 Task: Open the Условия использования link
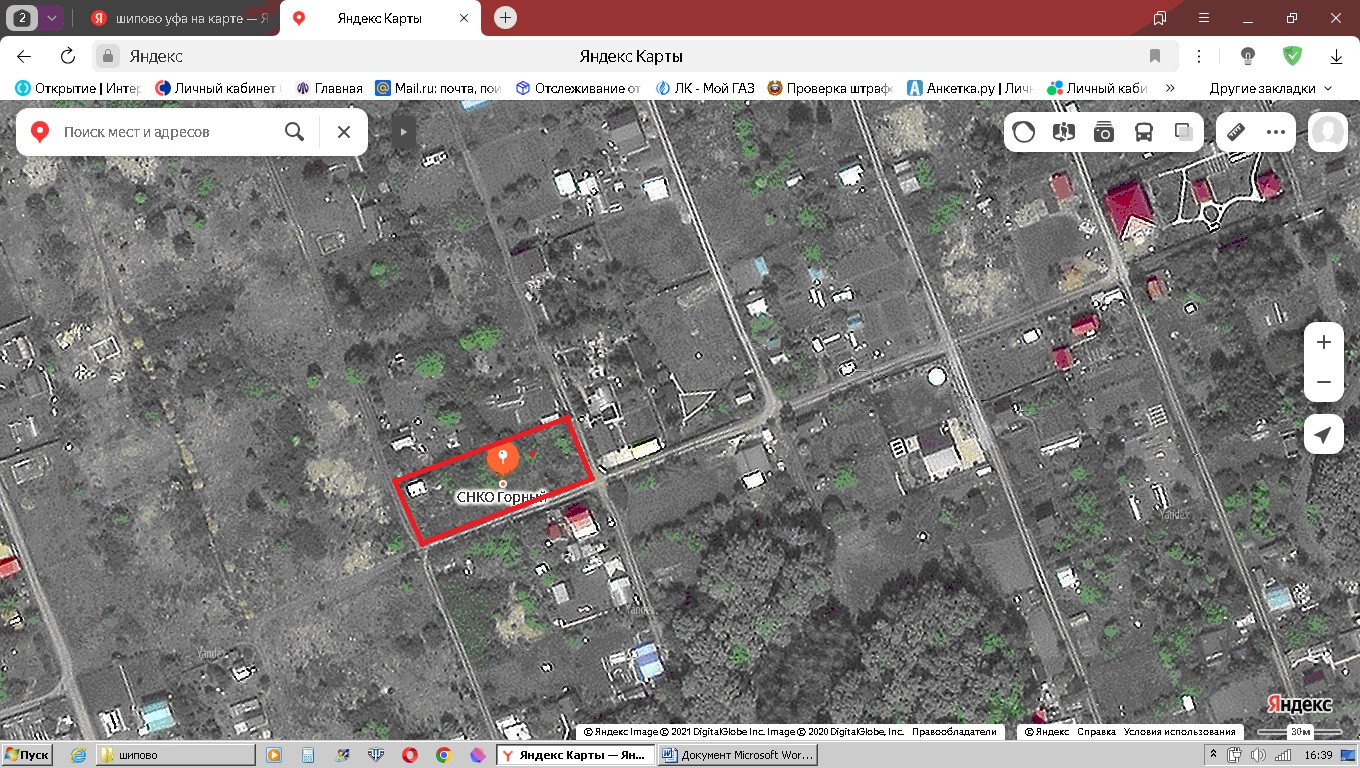(x=1180, y=732)
